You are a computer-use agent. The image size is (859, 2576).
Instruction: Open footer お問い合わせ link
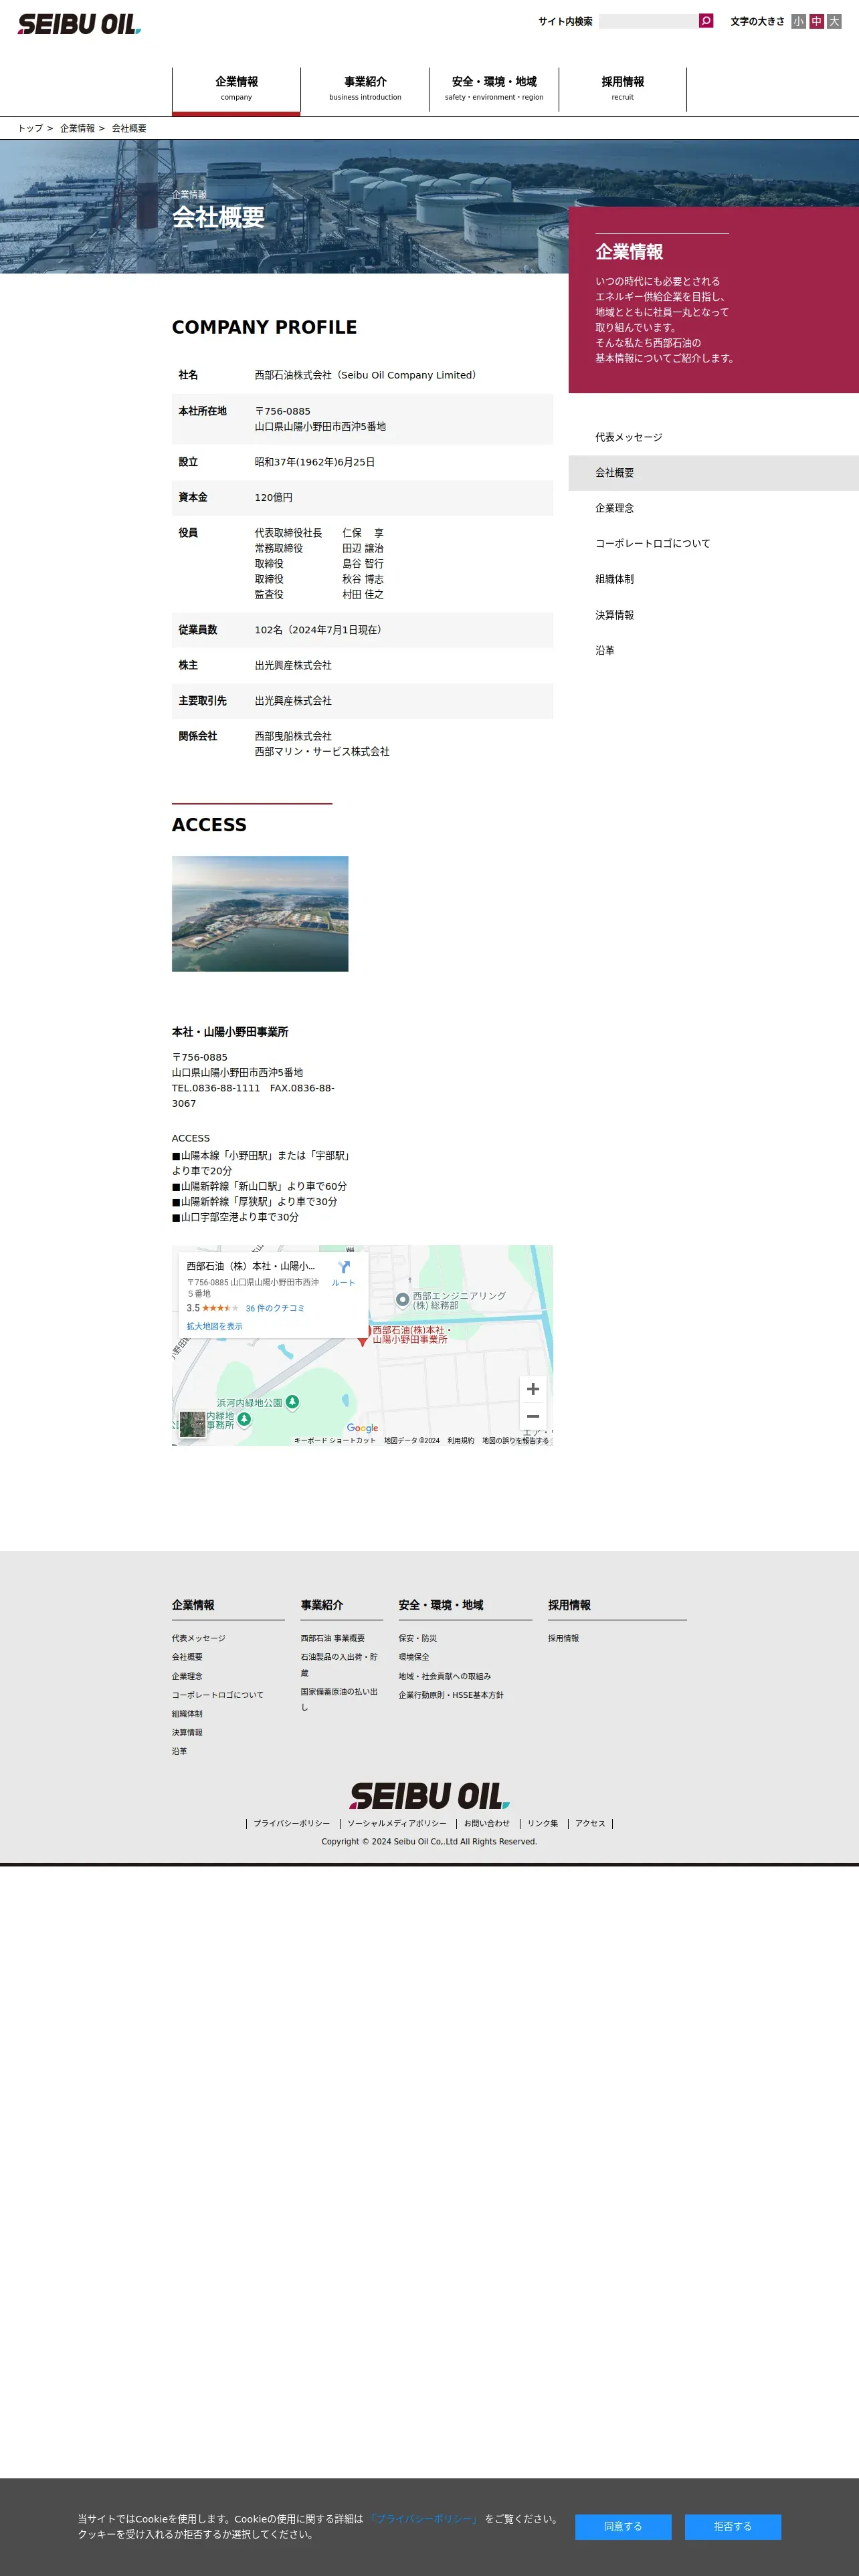[x=487, y=1823]
